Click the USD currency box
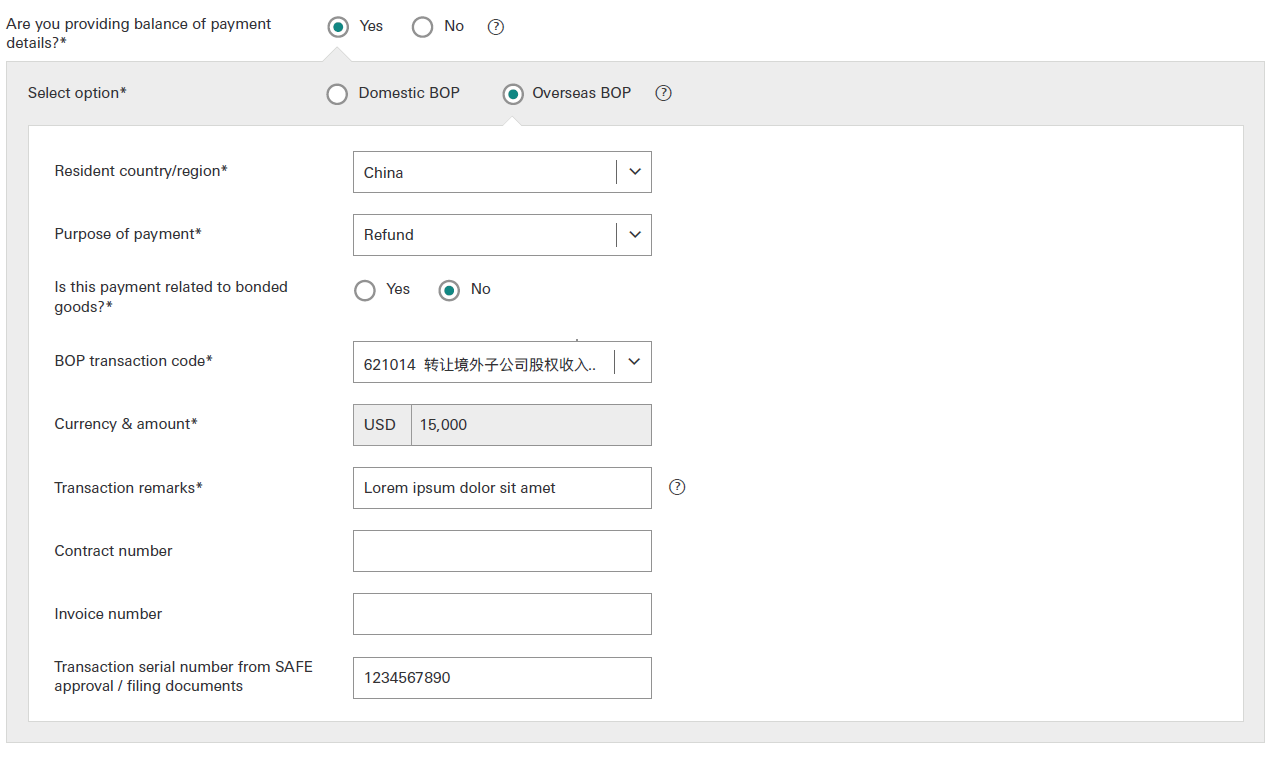1278x757 pixels. pos(381,425)
